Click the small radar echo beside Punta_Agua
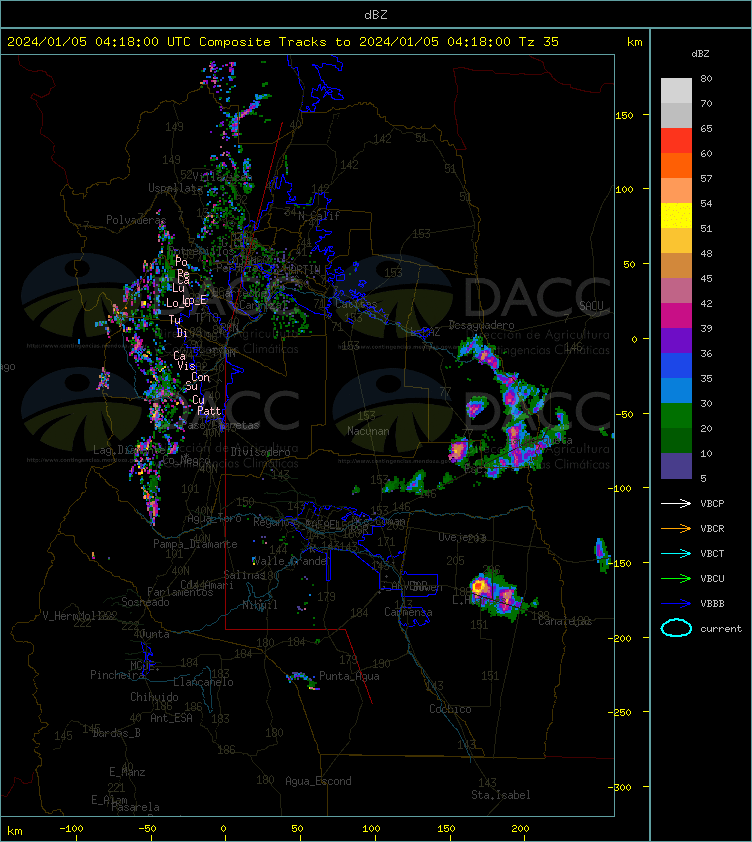752x842 pixels. [303, 679]
